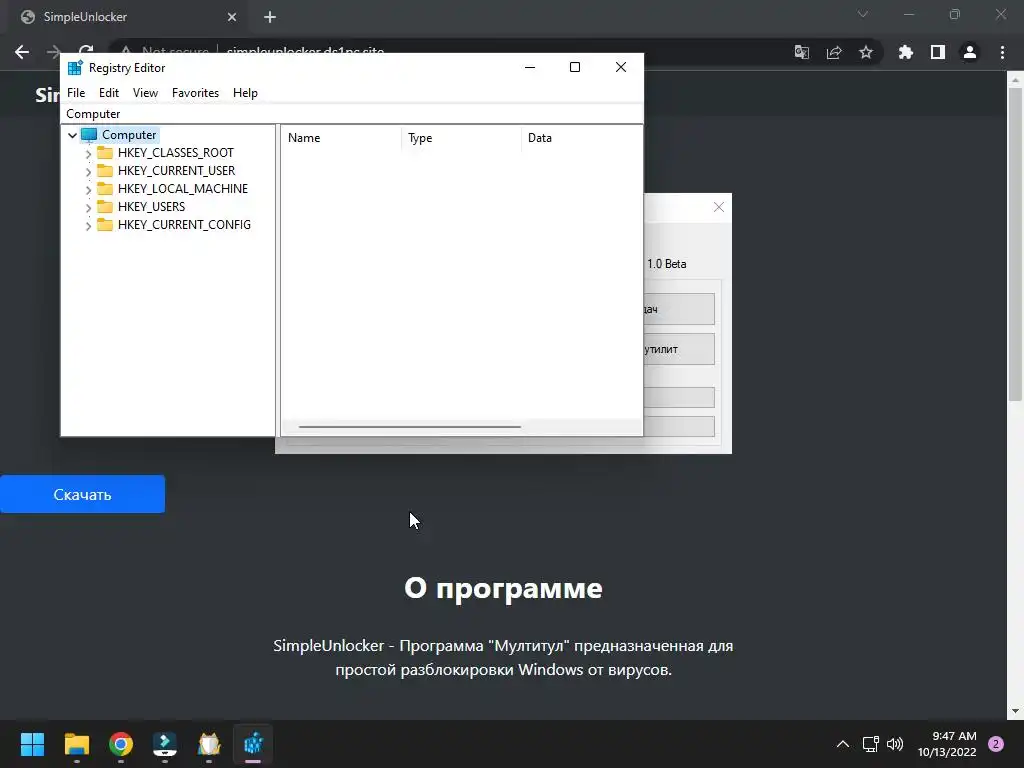This screenshot has width=1024, height=768.
Task: Go back in the browser
Action: click(x=22, y=52)
